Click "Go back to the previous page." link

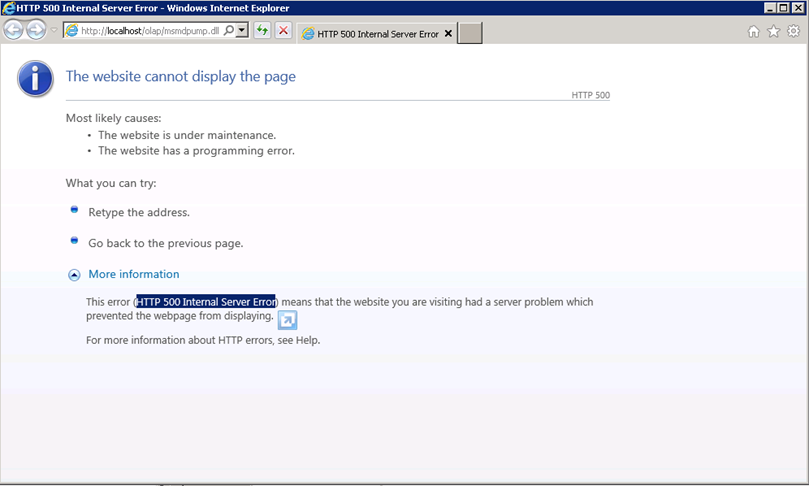(165, 243)
